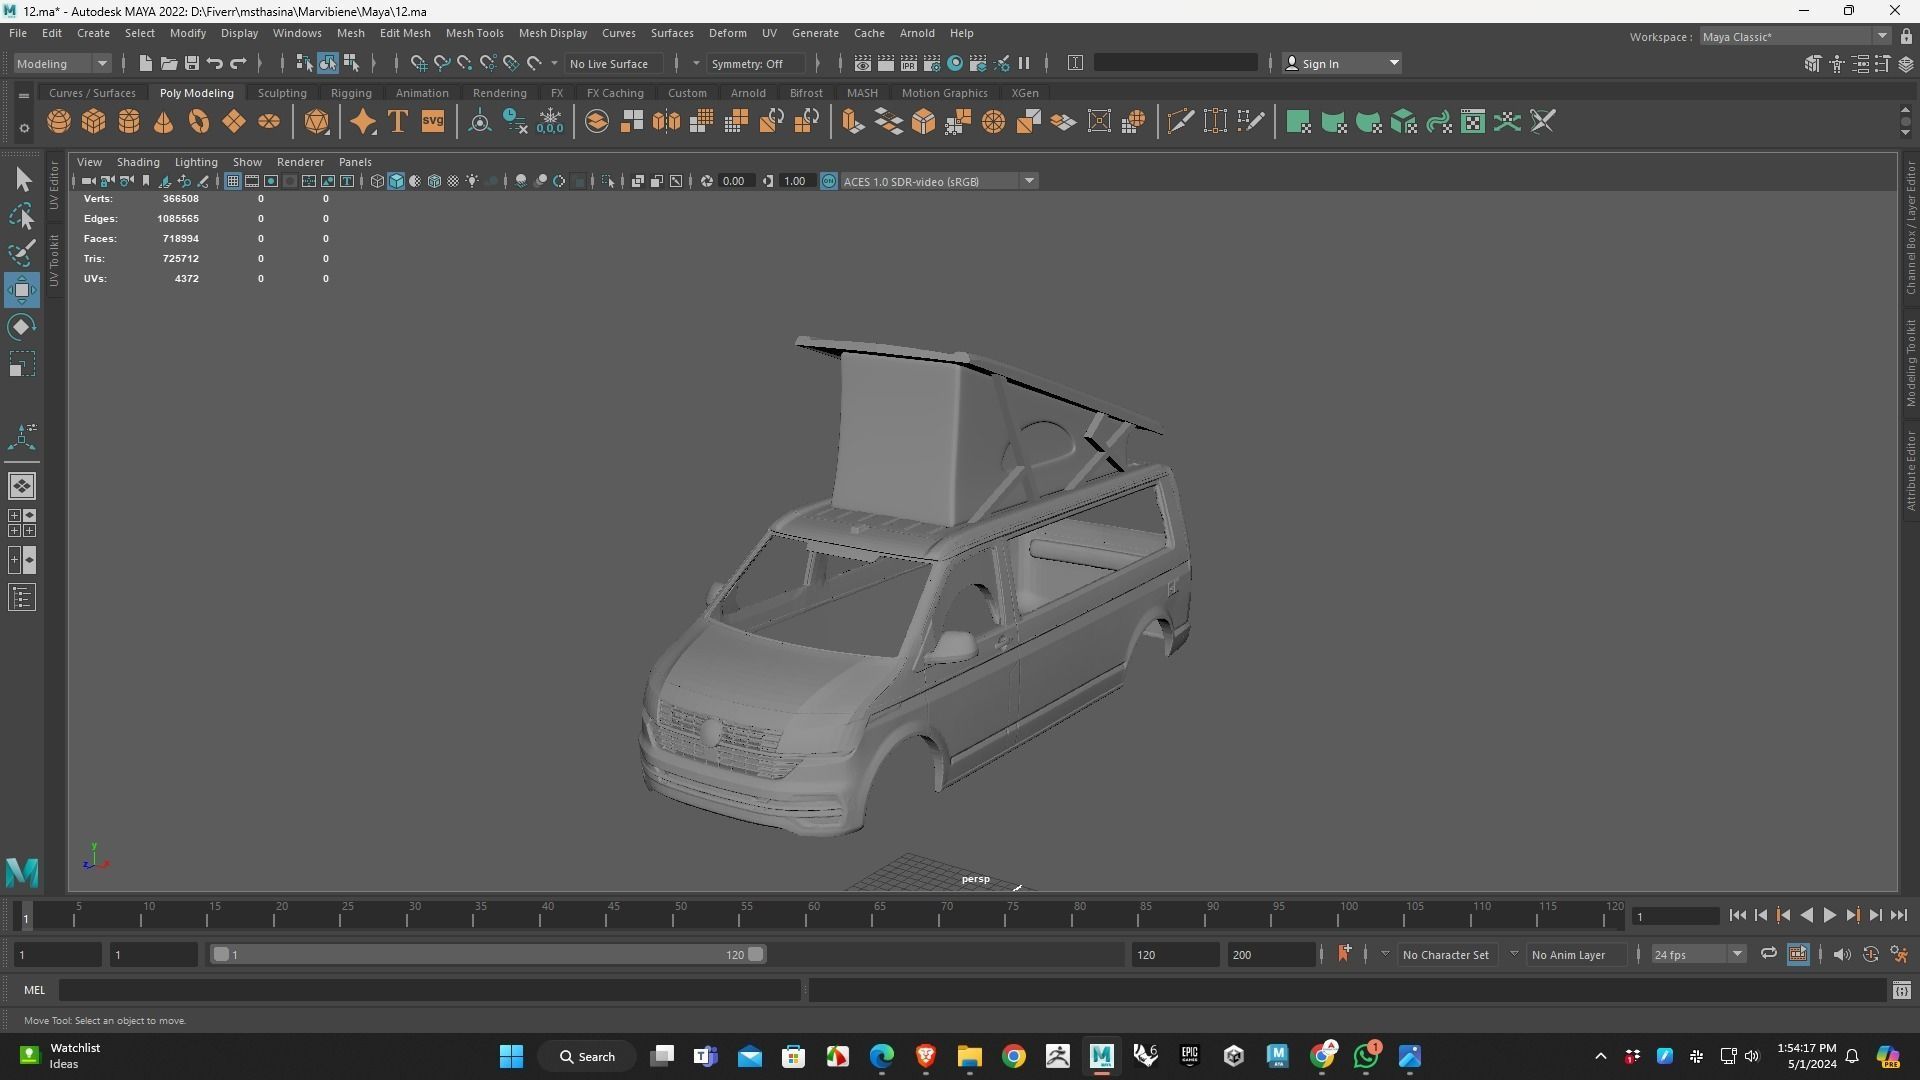Click the range slider start handle
The width and height of the screenshot is (1920, 1080).
(221, 954)
